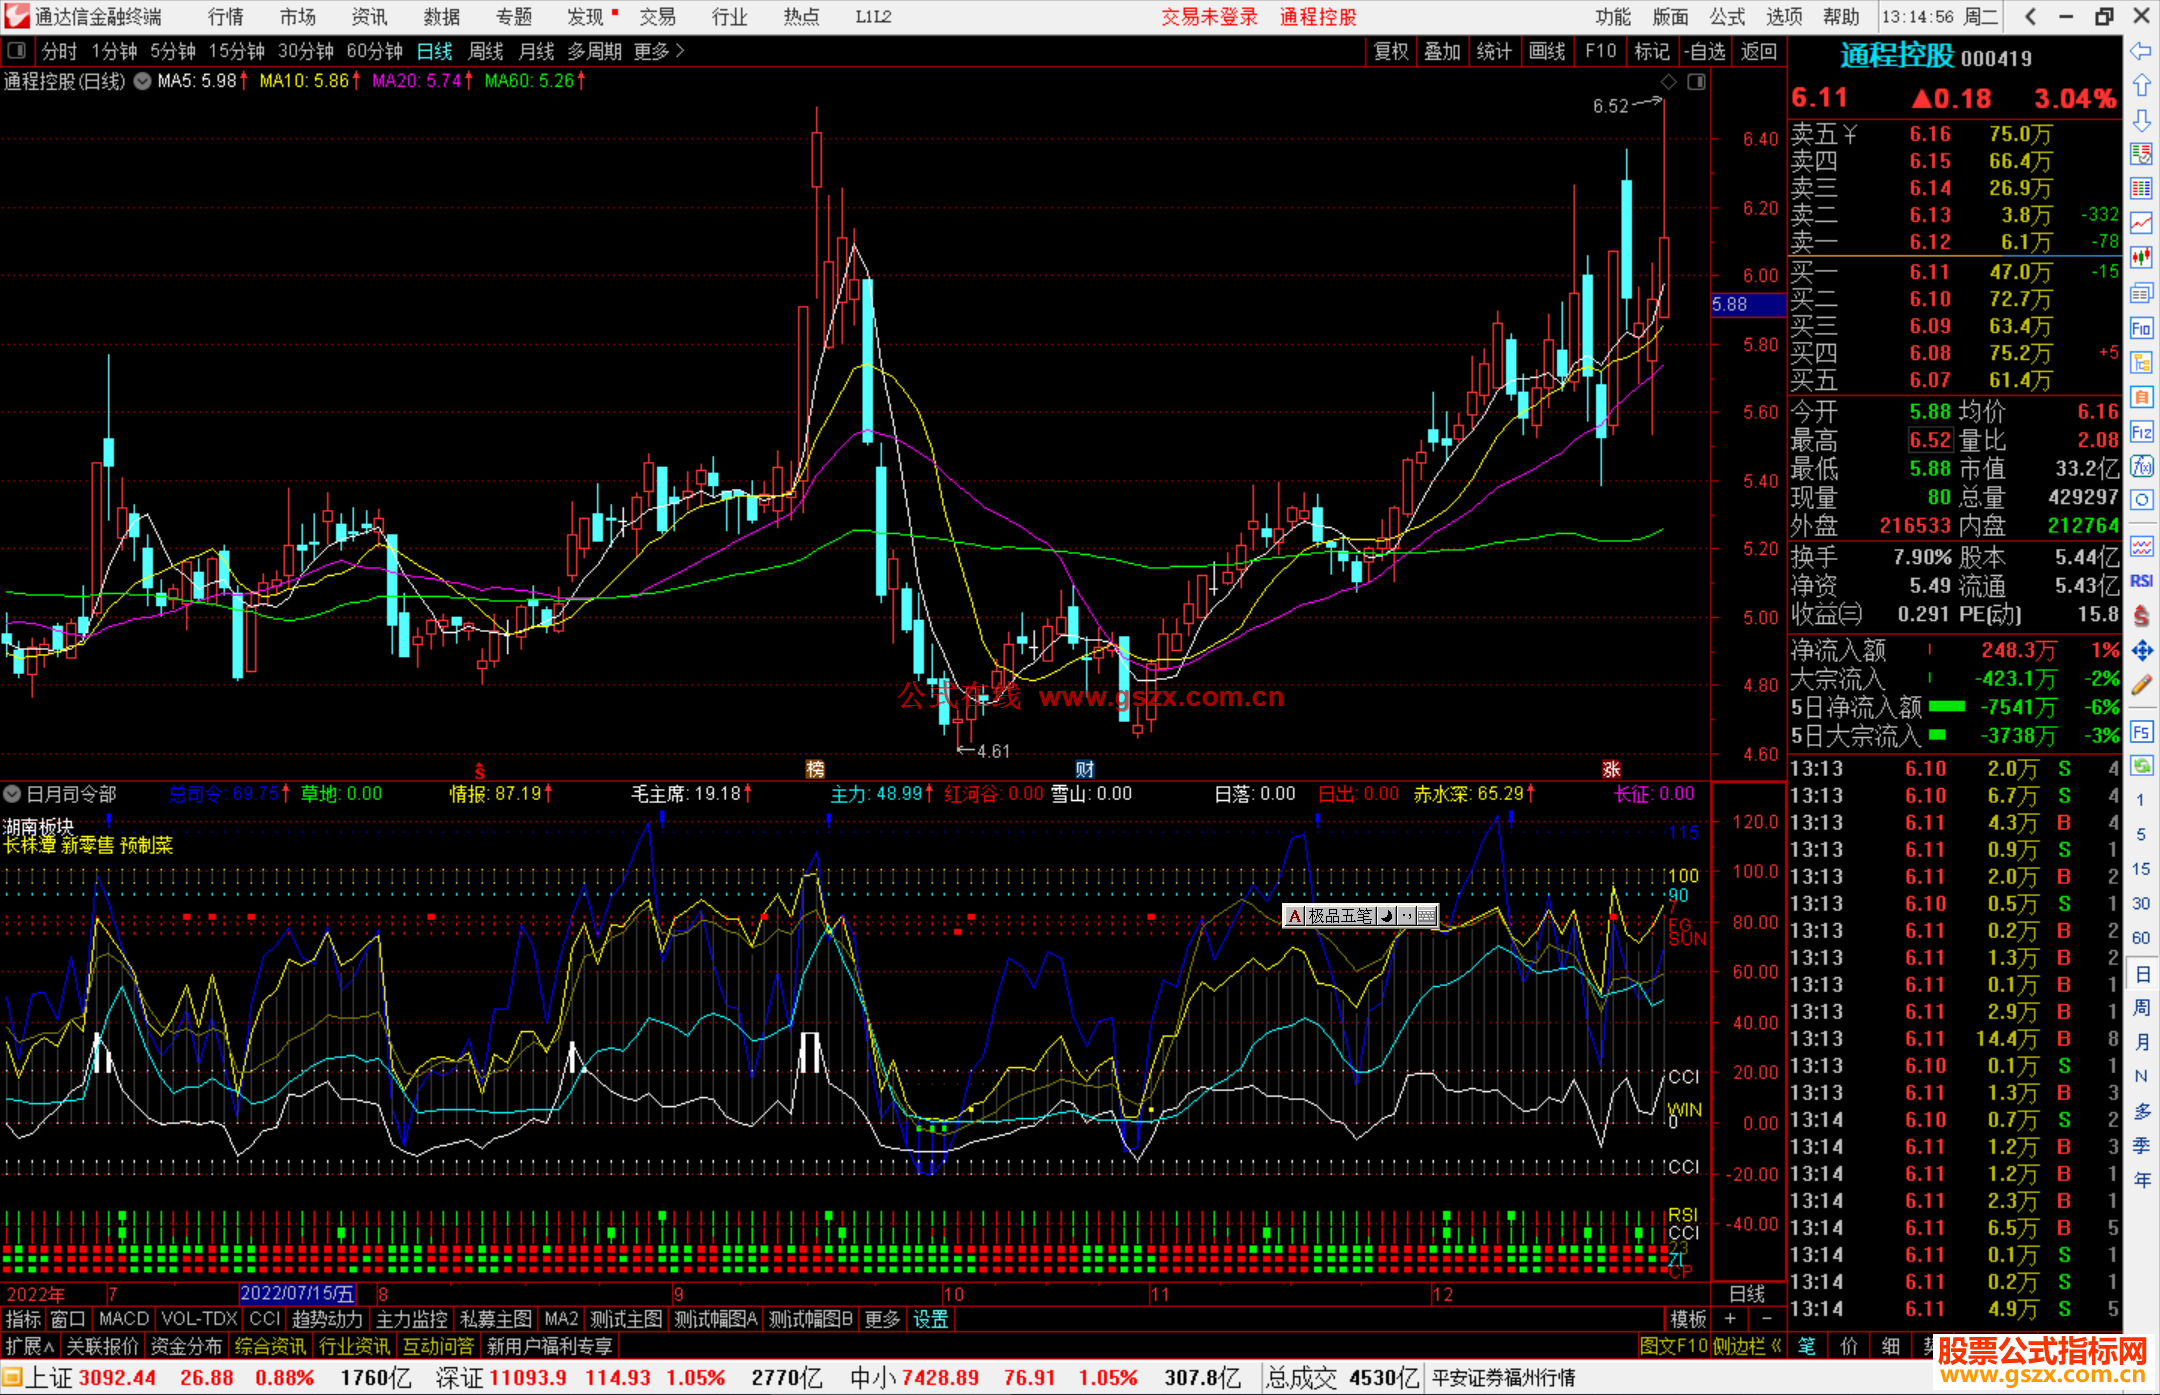Switch to the 日 period in sidebar
2160x1395 pixels.
[2141, 973]
